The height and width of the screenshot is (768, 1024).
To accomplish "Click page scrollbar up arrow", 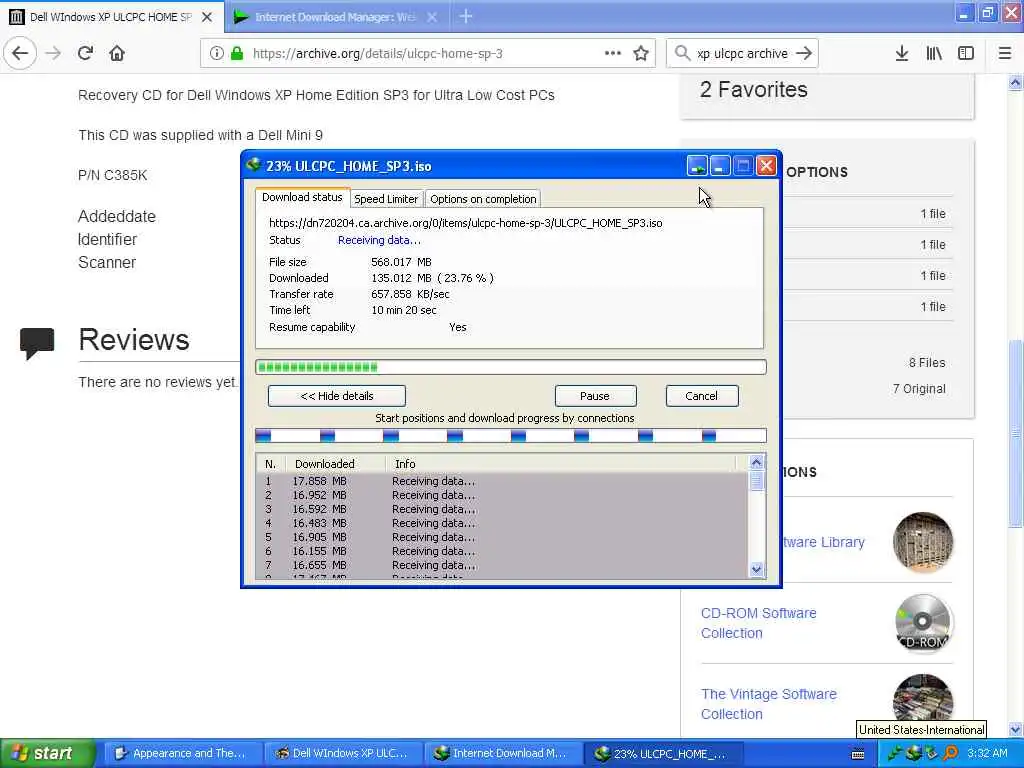I will (x=1015, y=82).
